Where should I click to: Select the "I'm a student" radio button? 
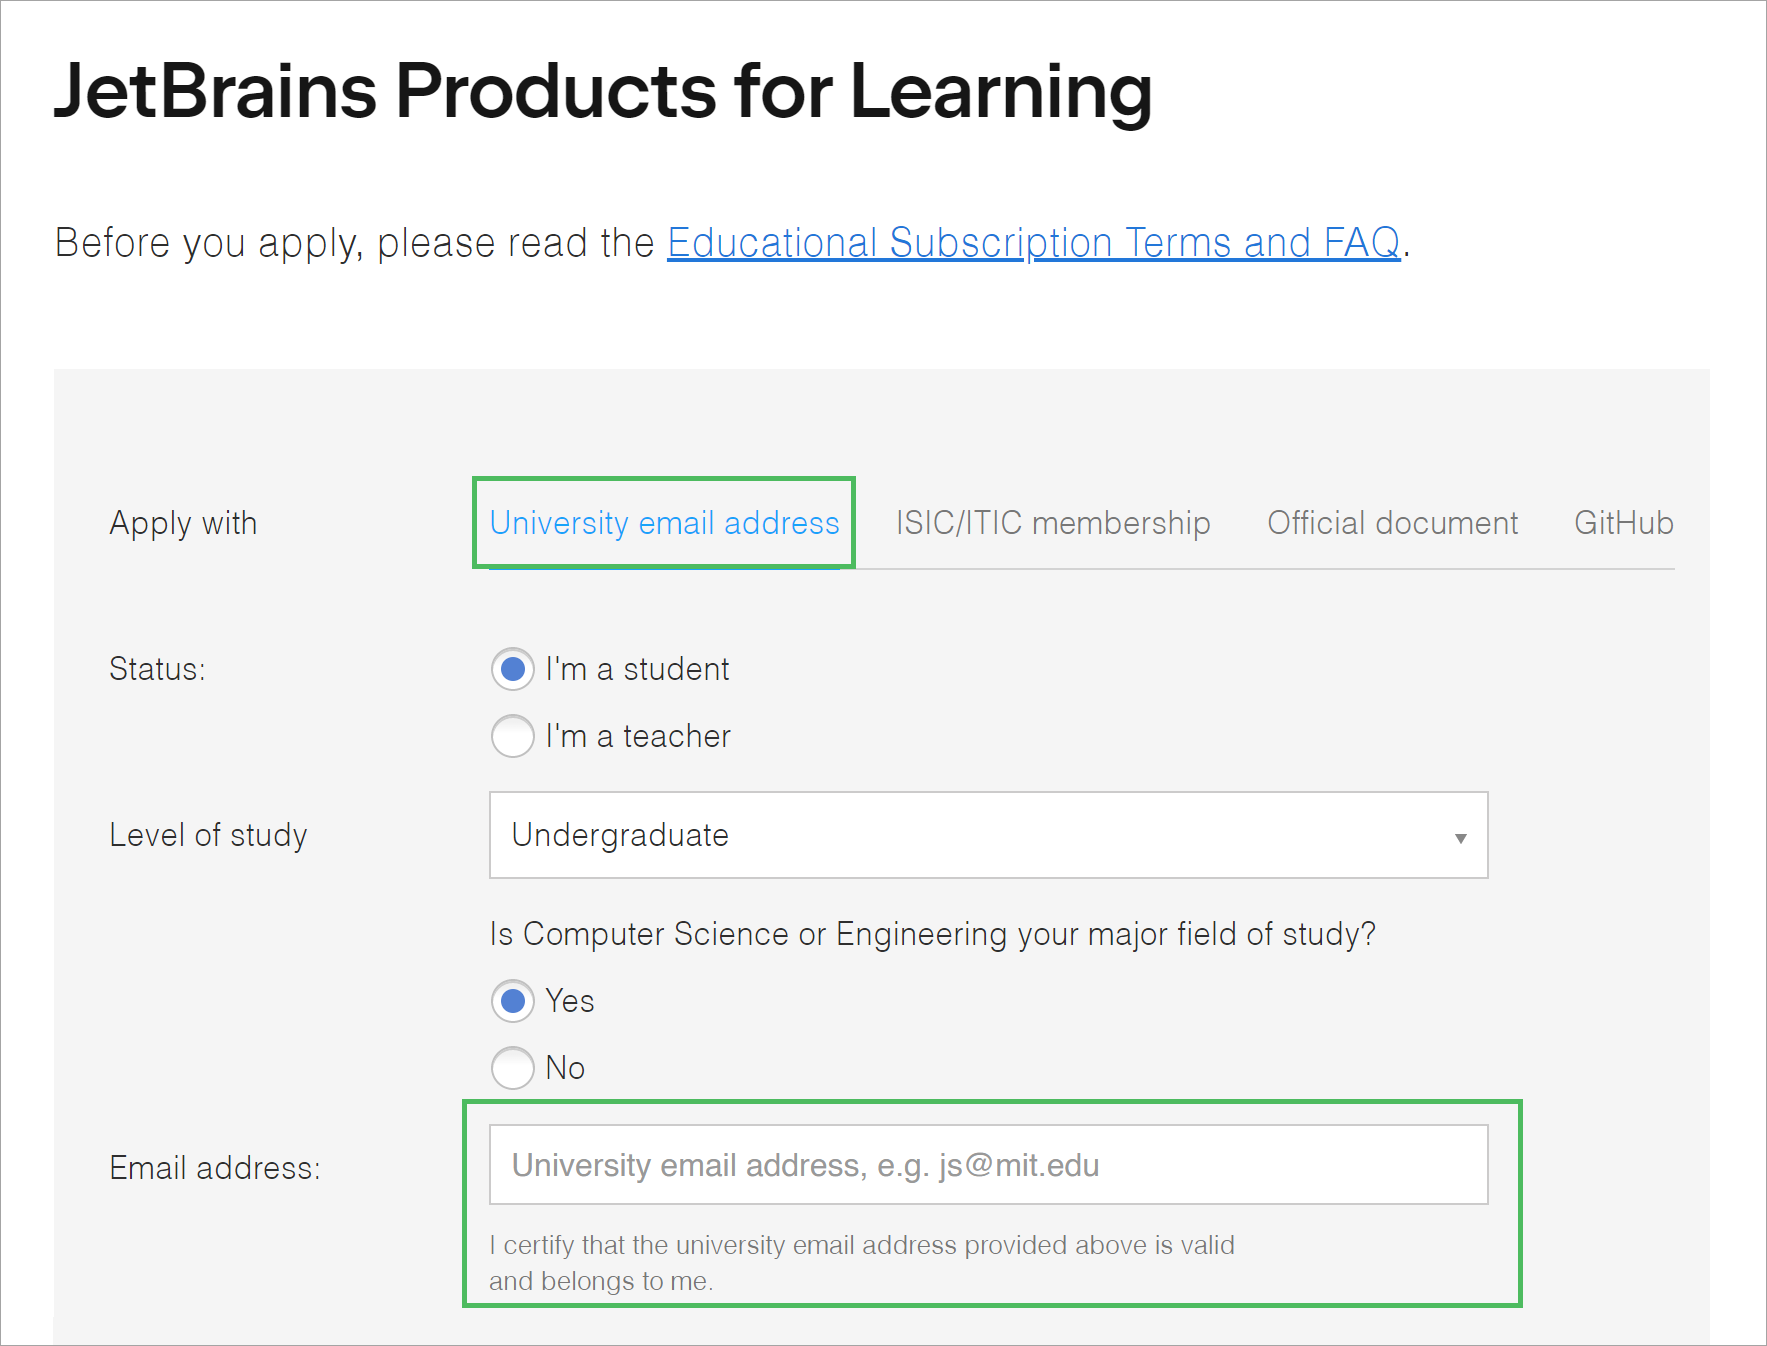513,669
